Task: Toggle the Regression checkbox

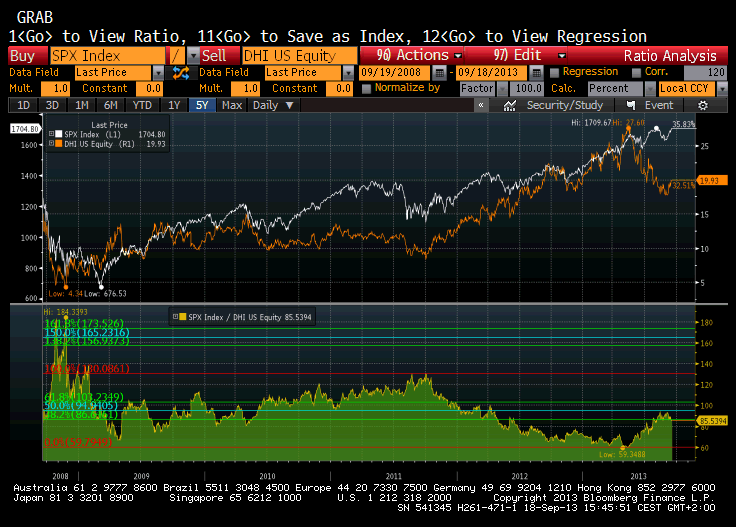Action: pos(554,72)
